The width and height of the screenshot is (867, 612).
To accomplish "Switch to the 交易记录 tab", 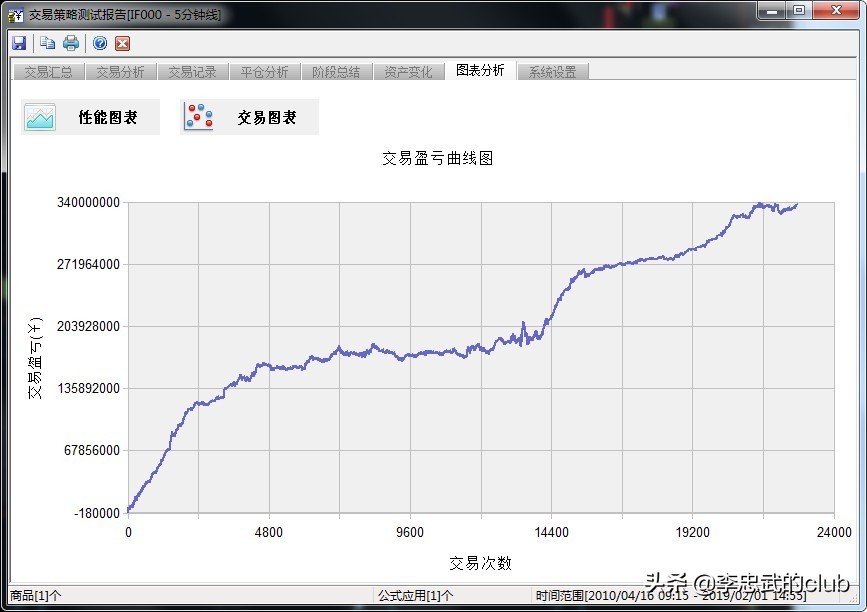I will [192, 71].
